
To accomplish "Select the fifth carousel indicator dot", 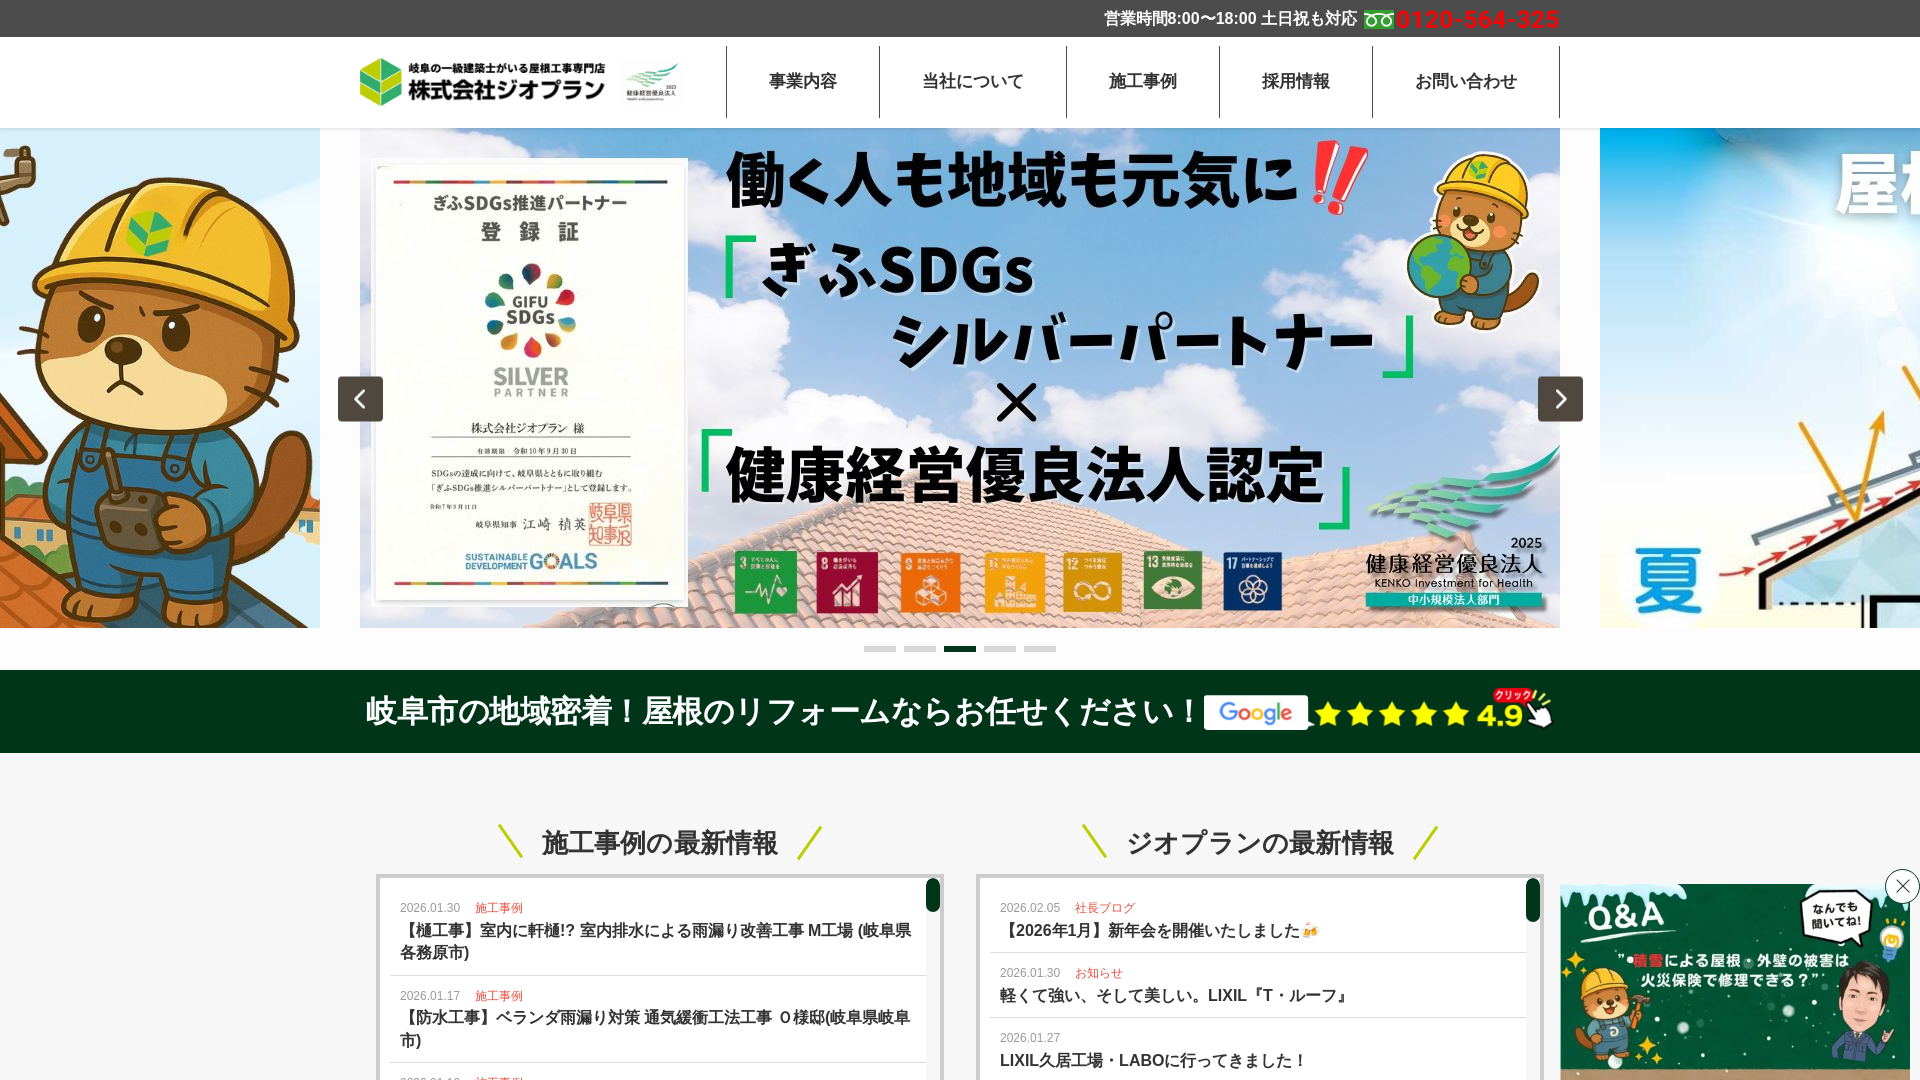I will pyautogui.click(x=1040, y=648).
